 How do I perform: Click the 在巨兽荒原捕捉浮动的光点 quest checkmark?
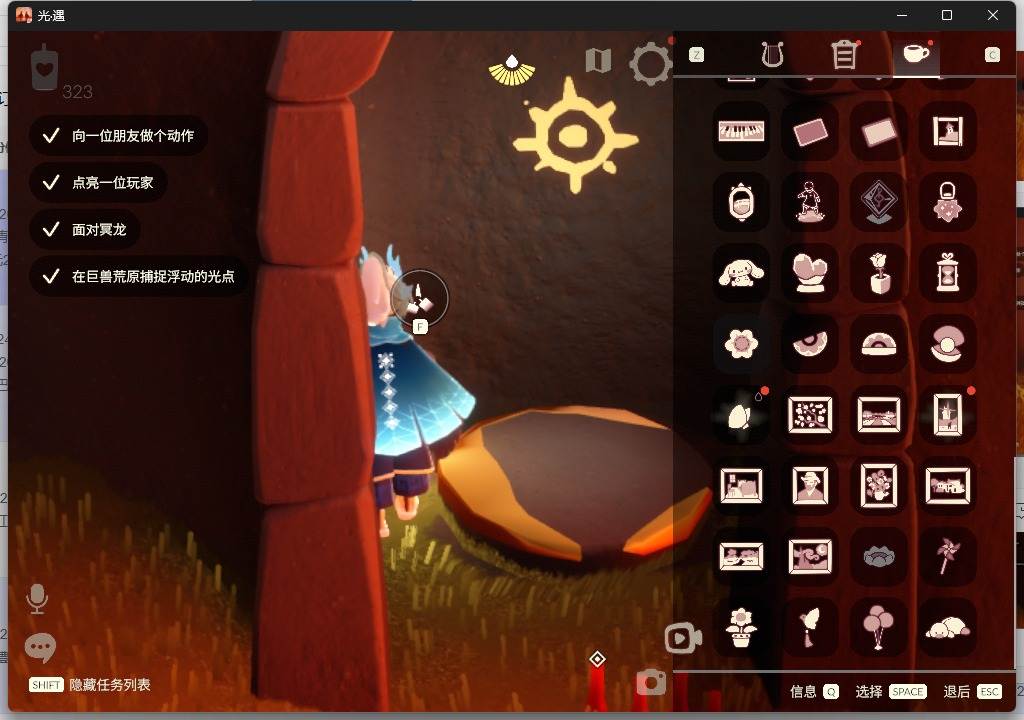(x=51, y=277)
